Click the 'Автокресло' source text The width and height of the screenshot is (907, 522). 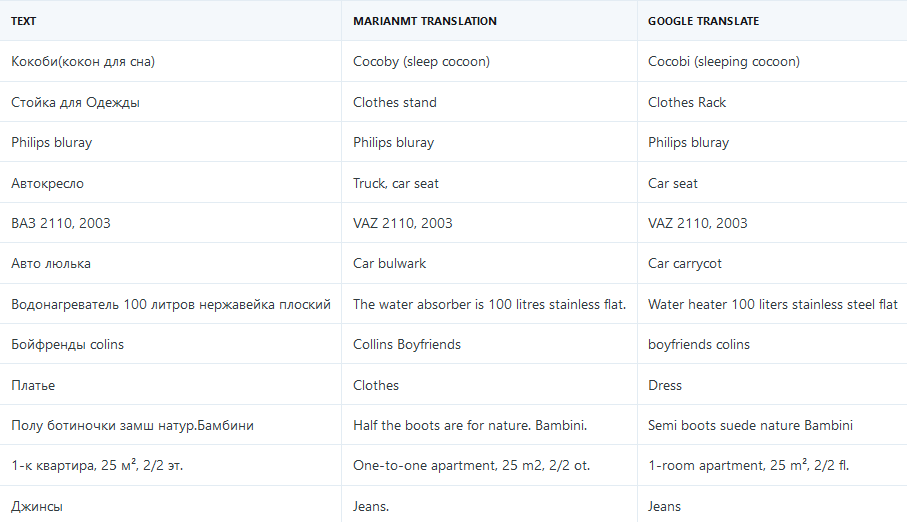(47, 183)
